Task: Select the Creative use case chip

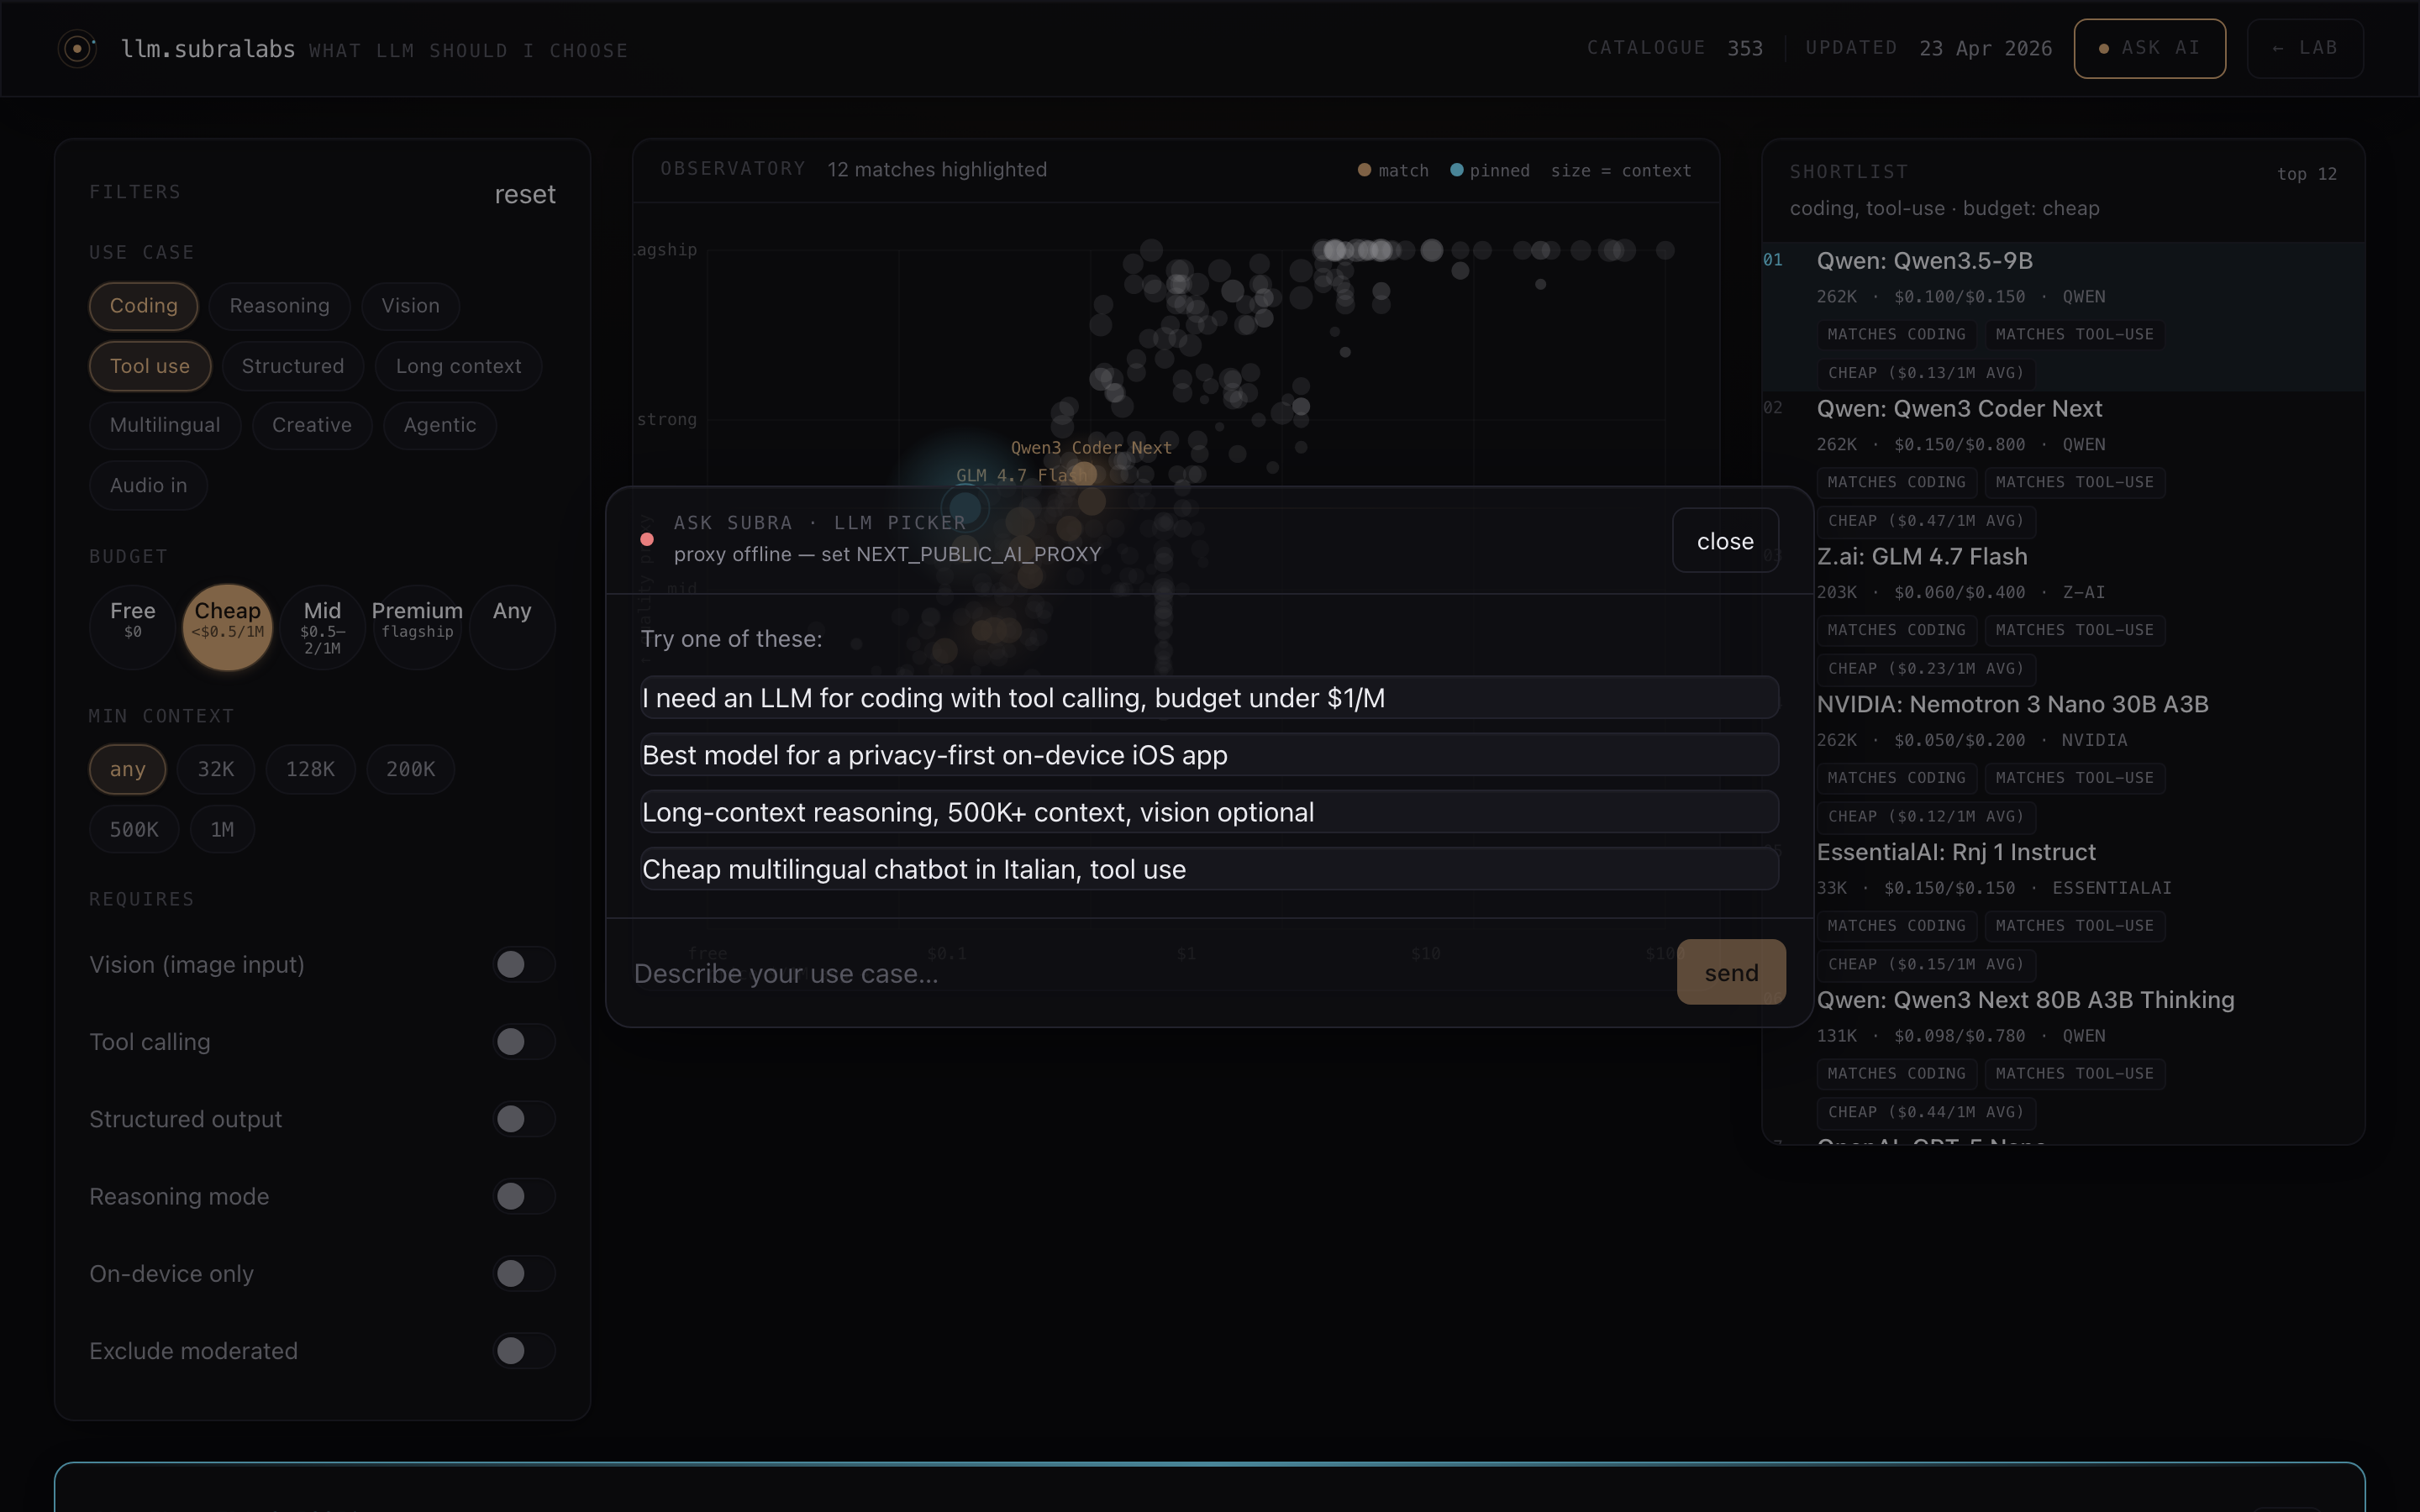Action: [x=312, y=425]
